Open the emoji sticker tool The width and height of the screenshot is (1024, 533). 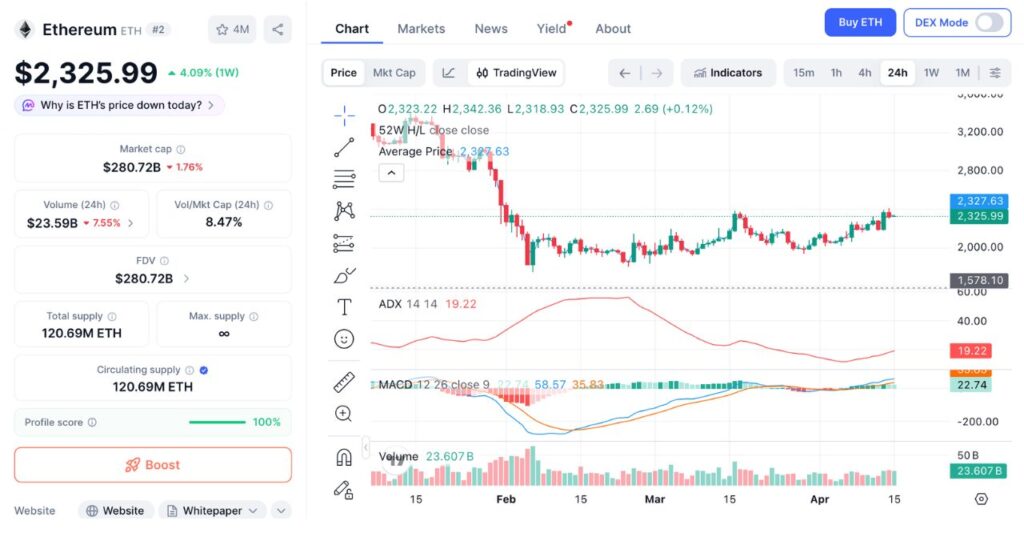[x=344, y=339]
